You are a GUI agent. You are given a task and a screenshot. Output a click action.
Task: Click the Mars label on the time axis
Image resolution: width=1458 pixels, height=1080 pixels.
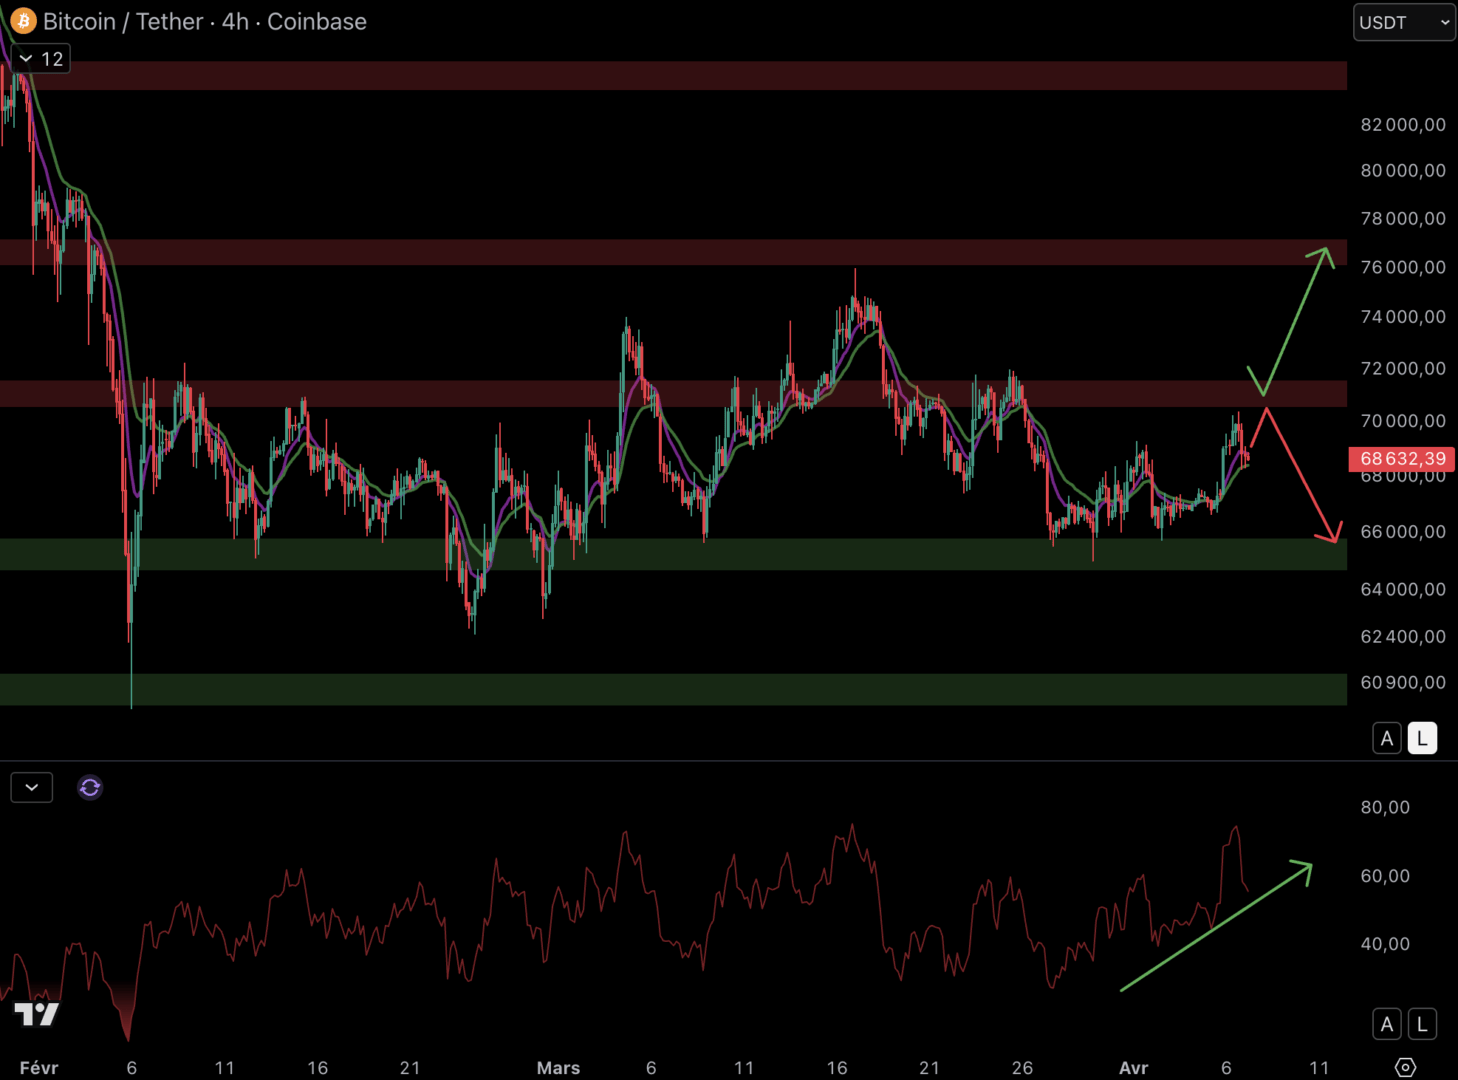[558, 1068]
